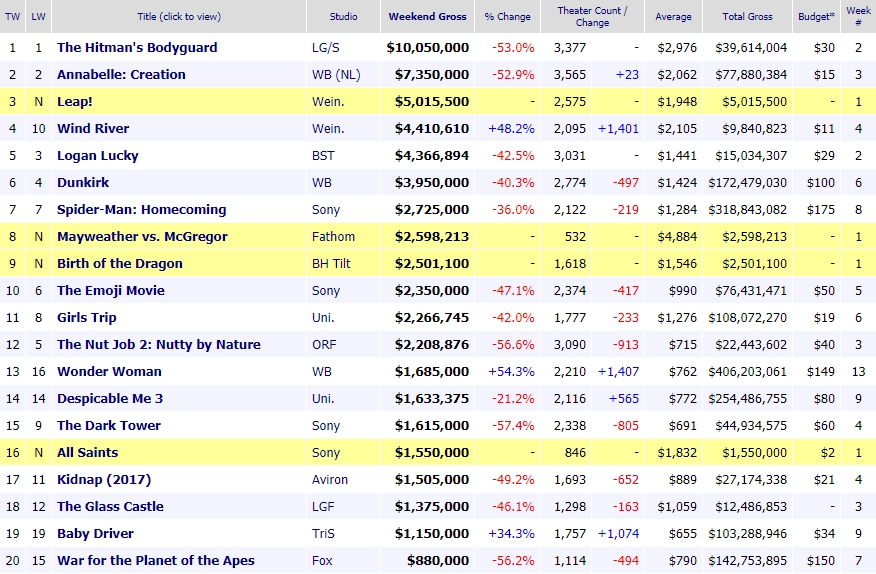The width and height of the screenshot is (876, 574).
Task: Sort by the TW column header
Action: point(12,16)
